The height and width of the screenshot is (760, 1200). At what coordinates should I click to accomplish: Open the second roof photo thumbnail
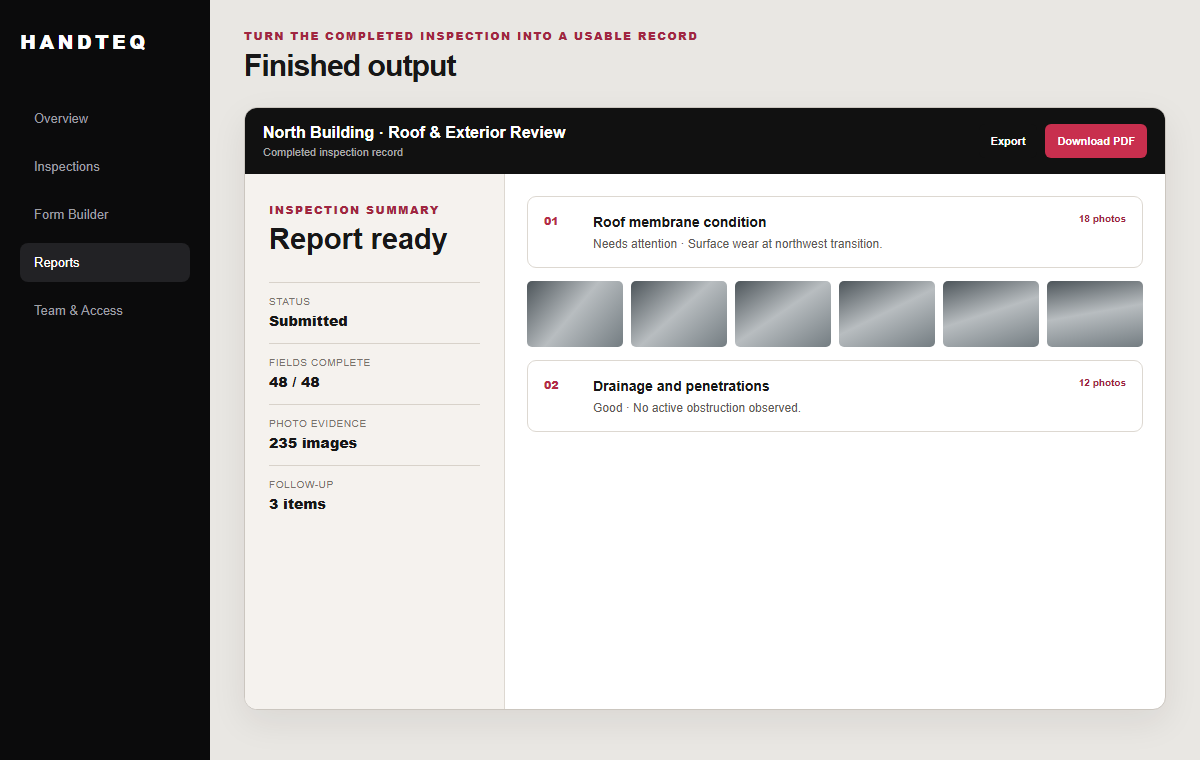tap(679, 314)
